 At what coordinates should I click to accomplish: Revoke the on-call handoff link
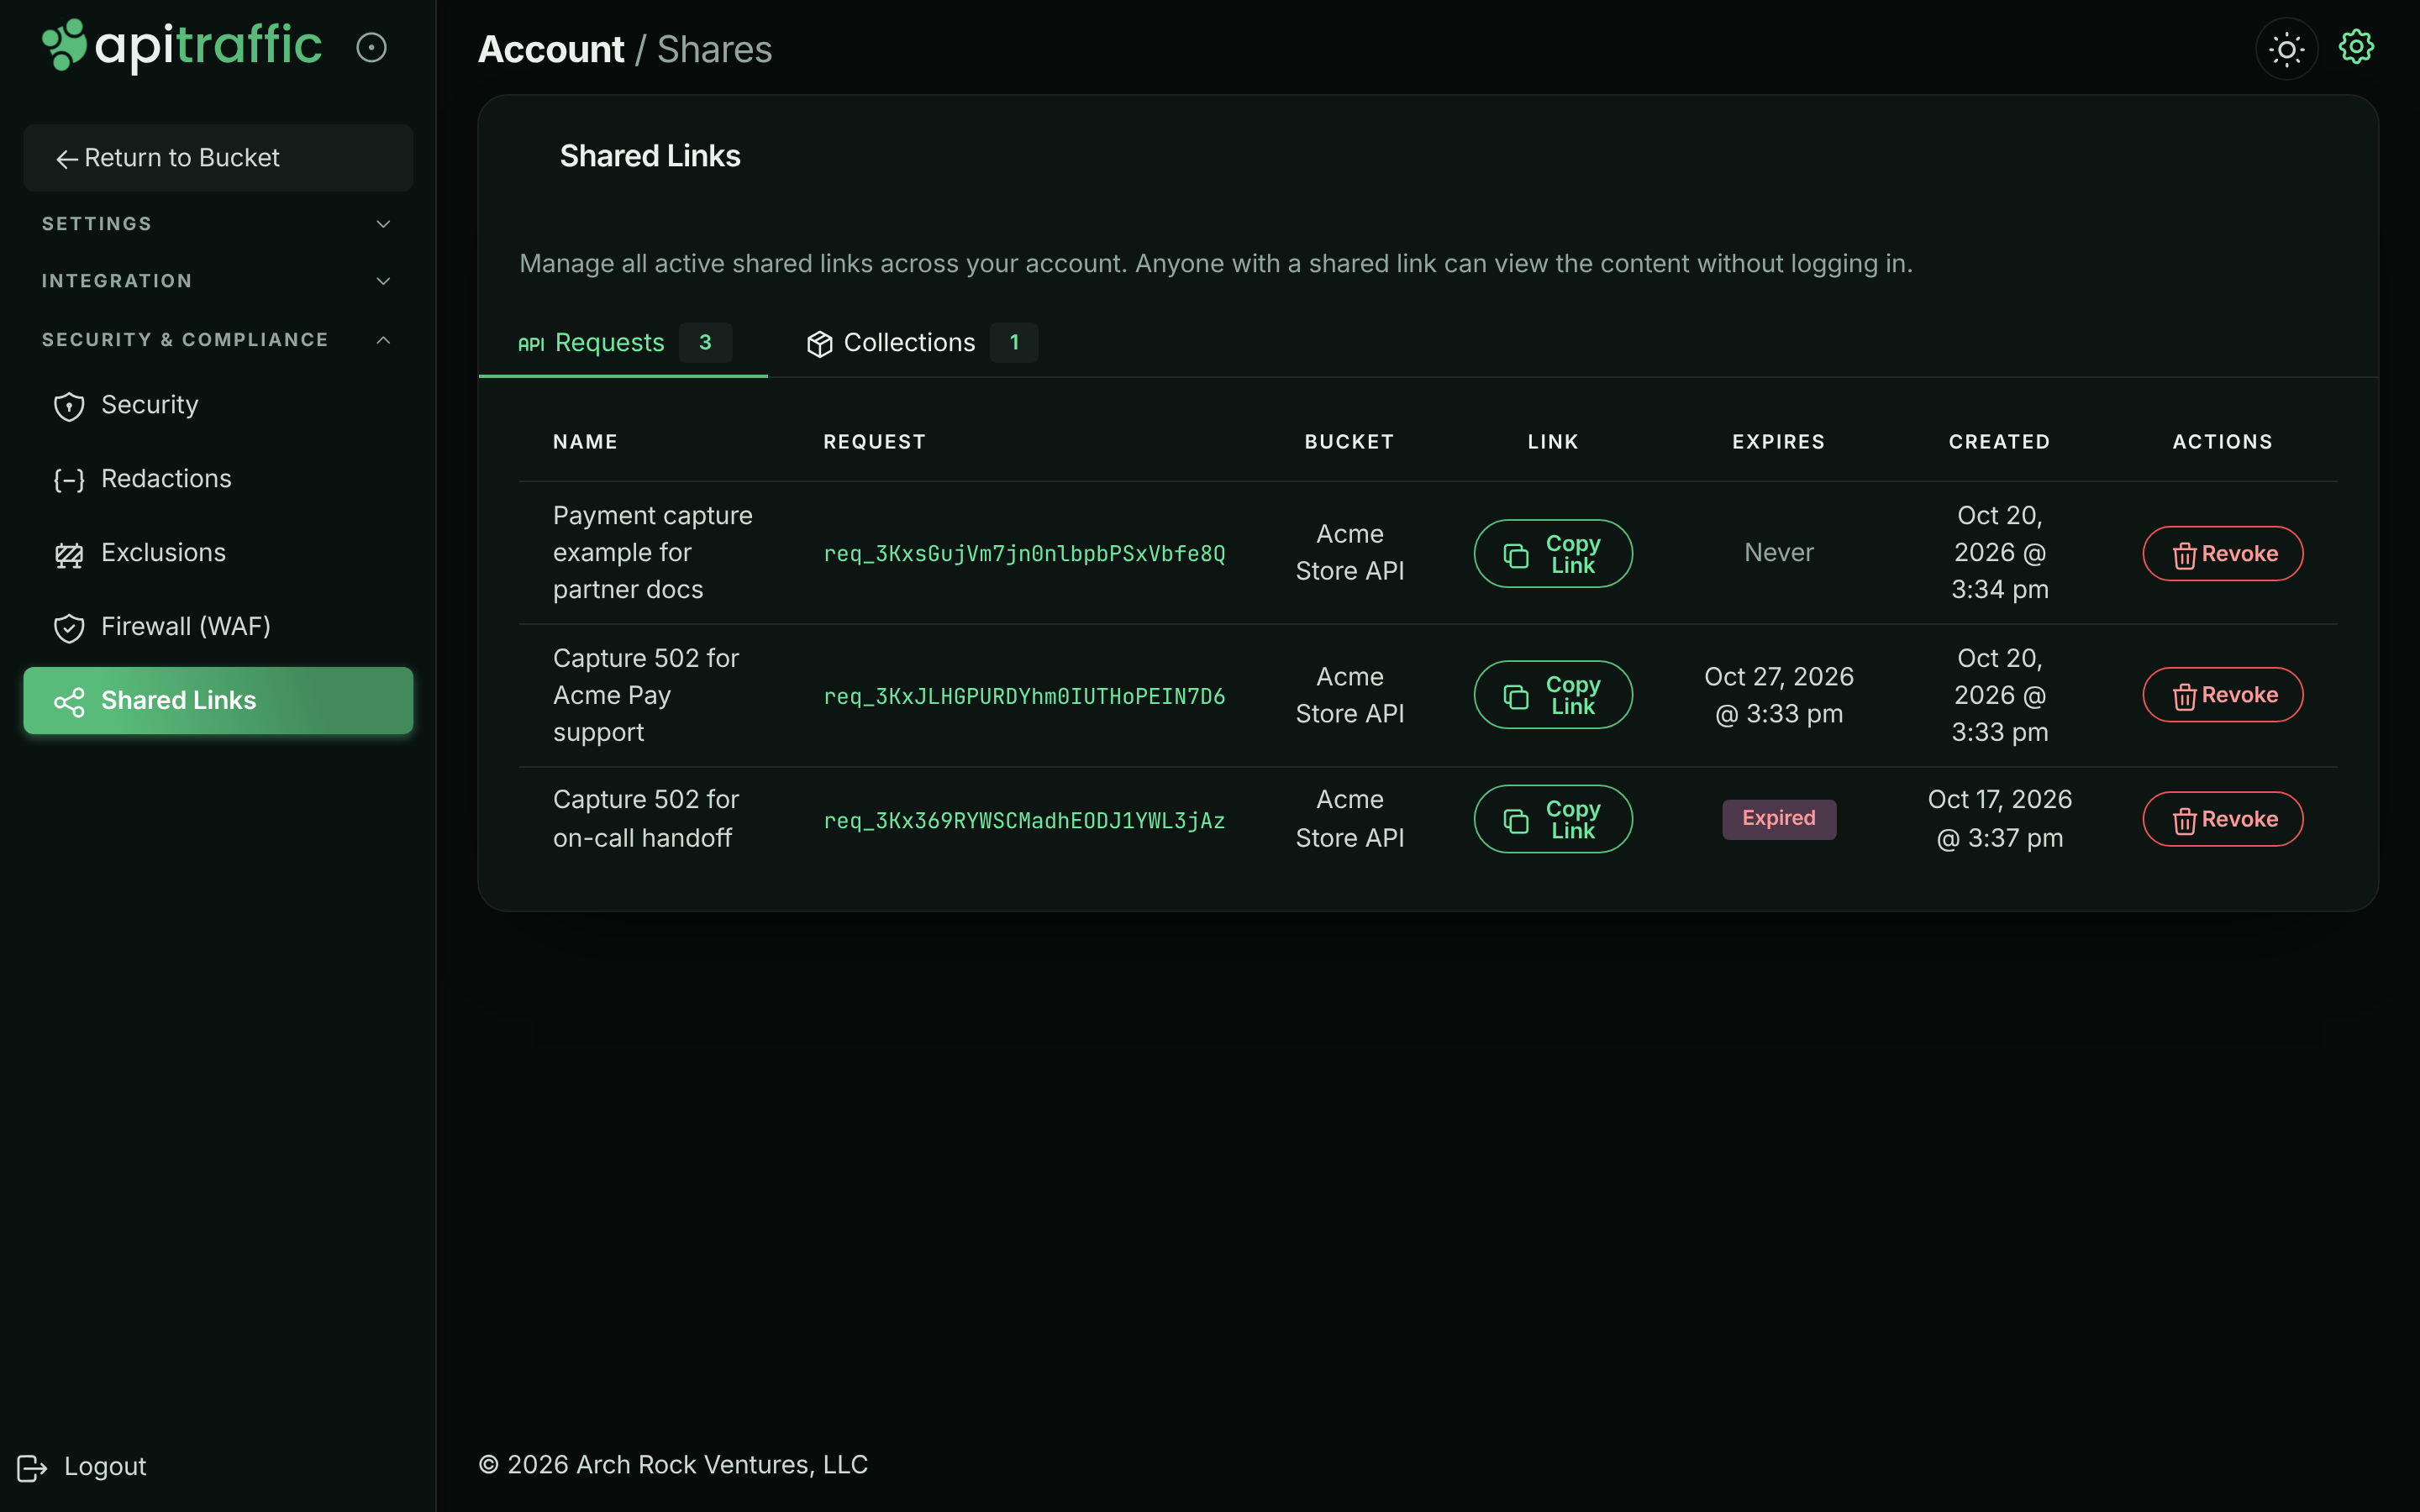tap(2222, 819)
